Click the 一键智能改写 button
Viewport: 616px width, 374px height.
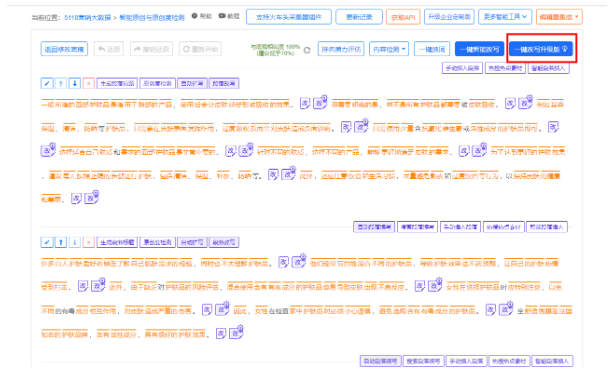479,49
